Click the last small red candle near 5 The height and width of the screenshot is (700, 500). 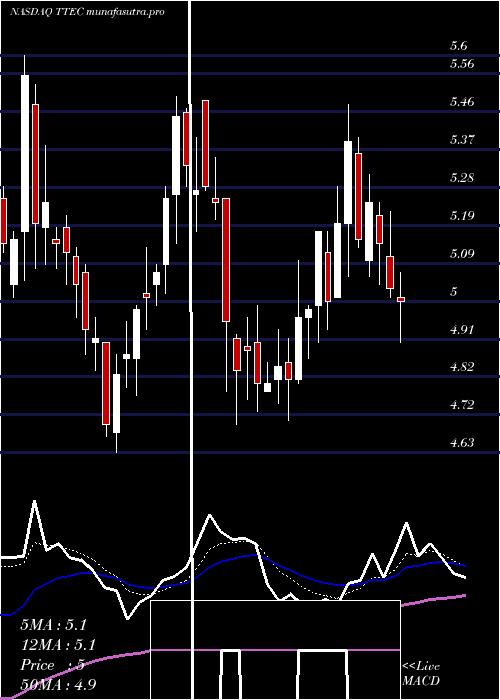tap(401, 300)
